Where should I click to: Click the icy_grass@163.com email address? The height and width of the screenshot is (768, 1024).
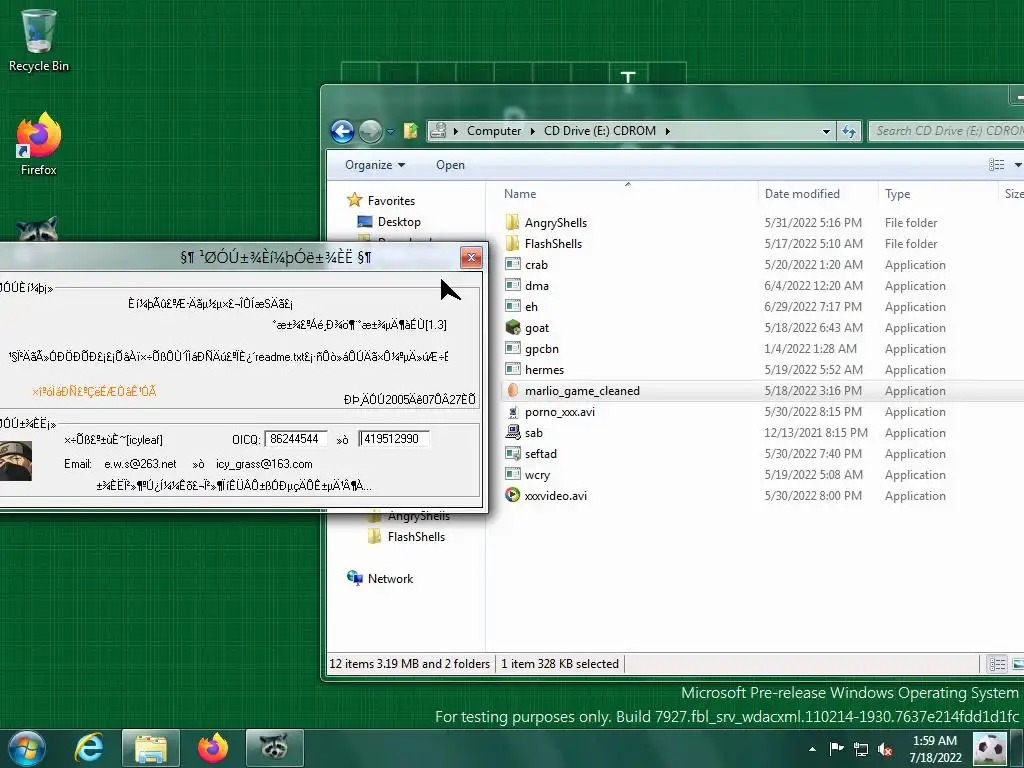point(264,464)
